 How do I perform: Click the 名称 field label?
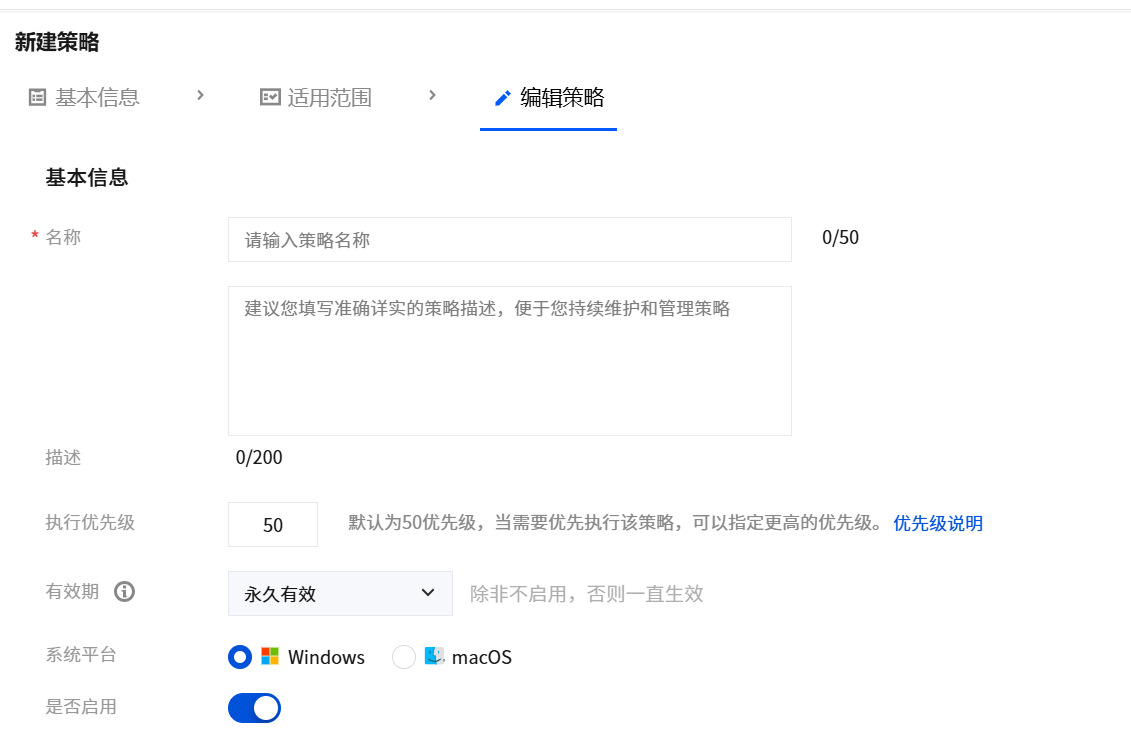coord(63,237)
